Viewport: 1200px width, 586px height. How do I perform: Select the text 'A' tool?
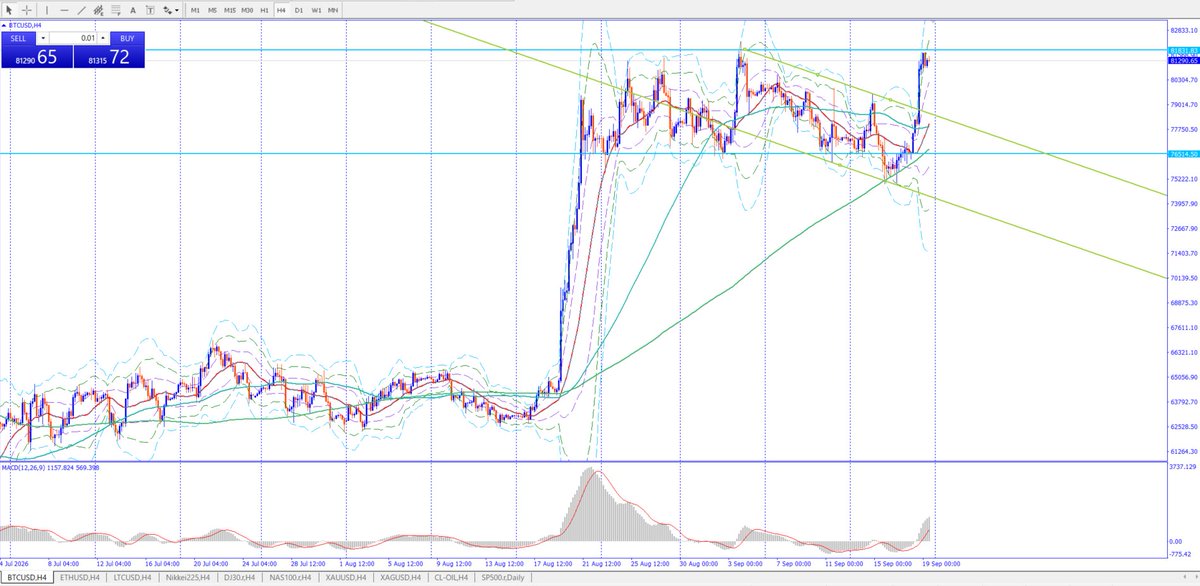tap(133, 10)
